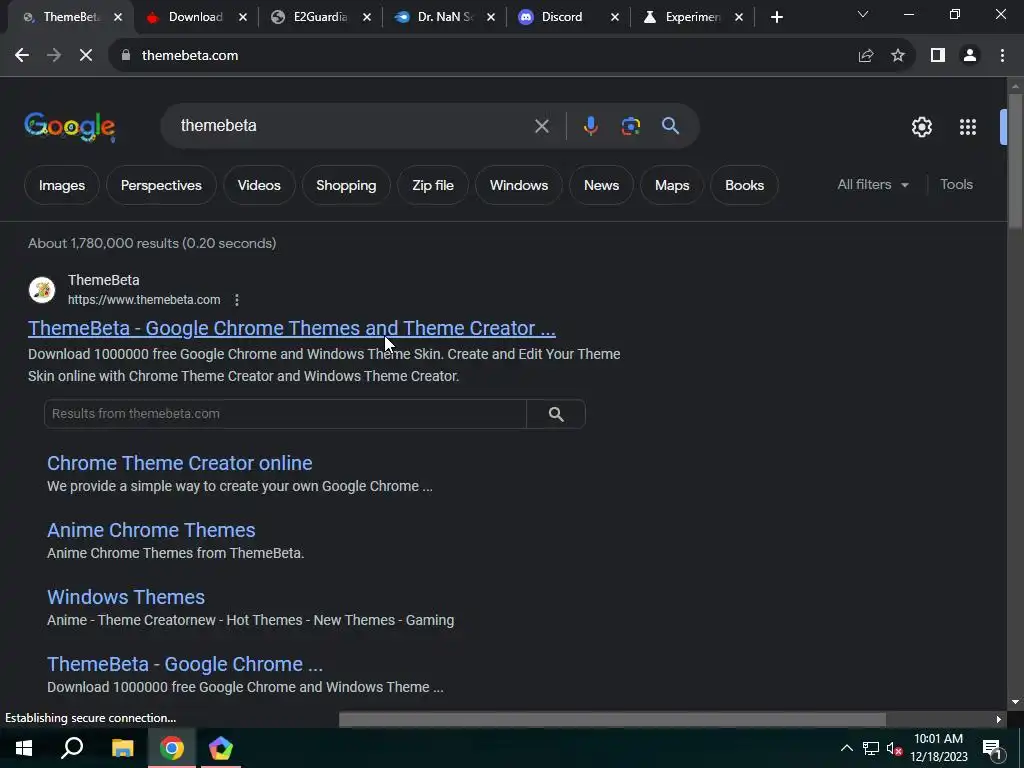Image resolution: width=1024 pixels, height=768 pixels.
Task: Open File Explorer from the taskbar
Action: click(122, 748)
